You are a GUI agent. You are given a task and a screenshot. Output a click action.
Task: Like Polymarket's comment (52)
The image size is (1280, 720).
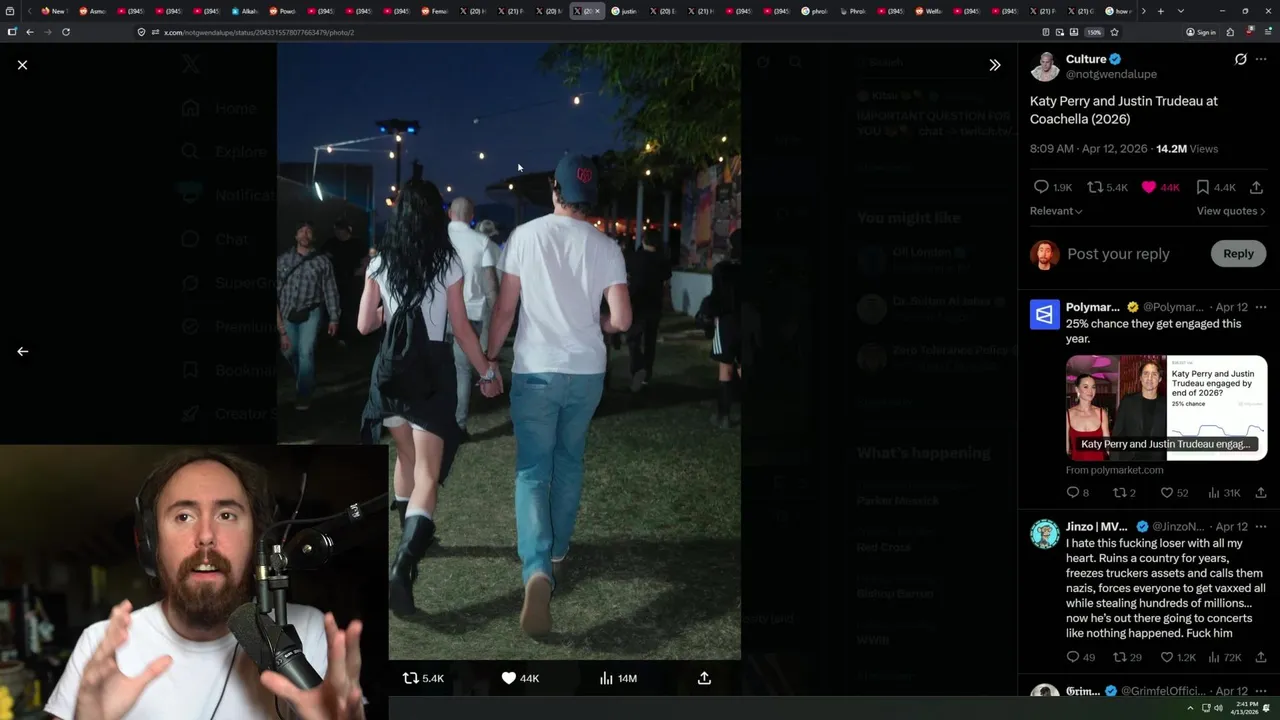(1174, 492)
